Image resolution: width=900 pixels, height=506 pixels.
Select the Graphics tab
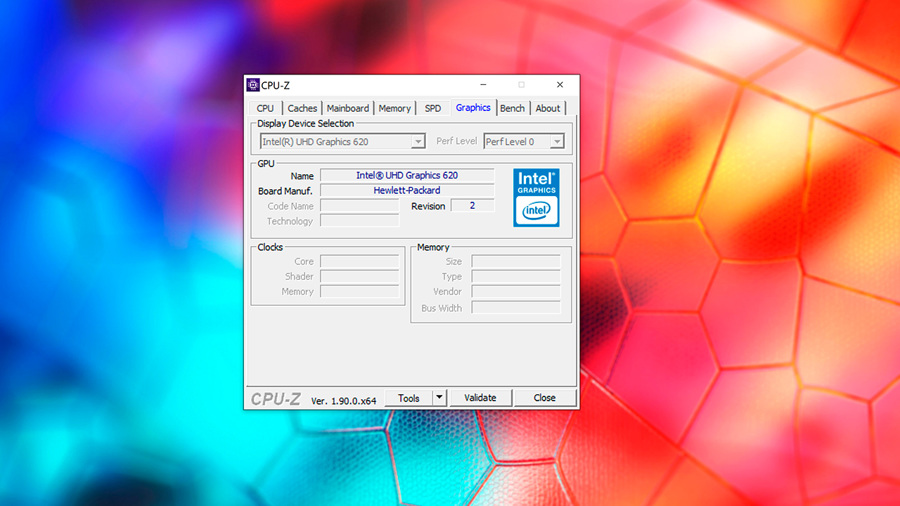(473, 108)
